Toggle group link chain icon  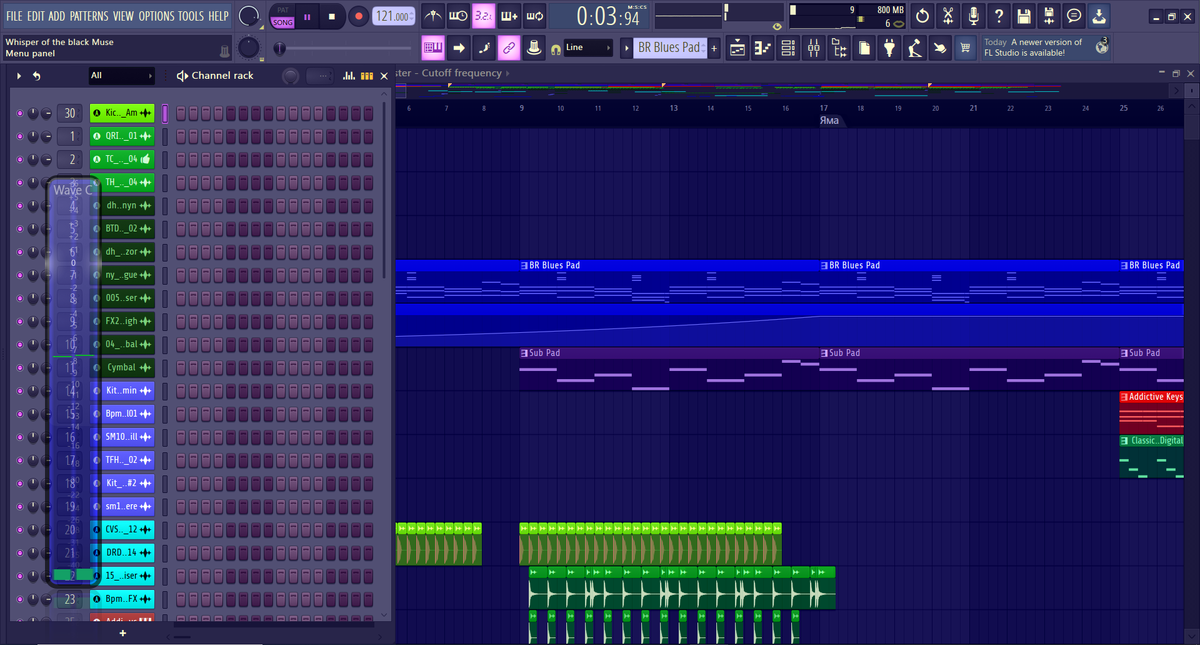click(x=508, y=47)
